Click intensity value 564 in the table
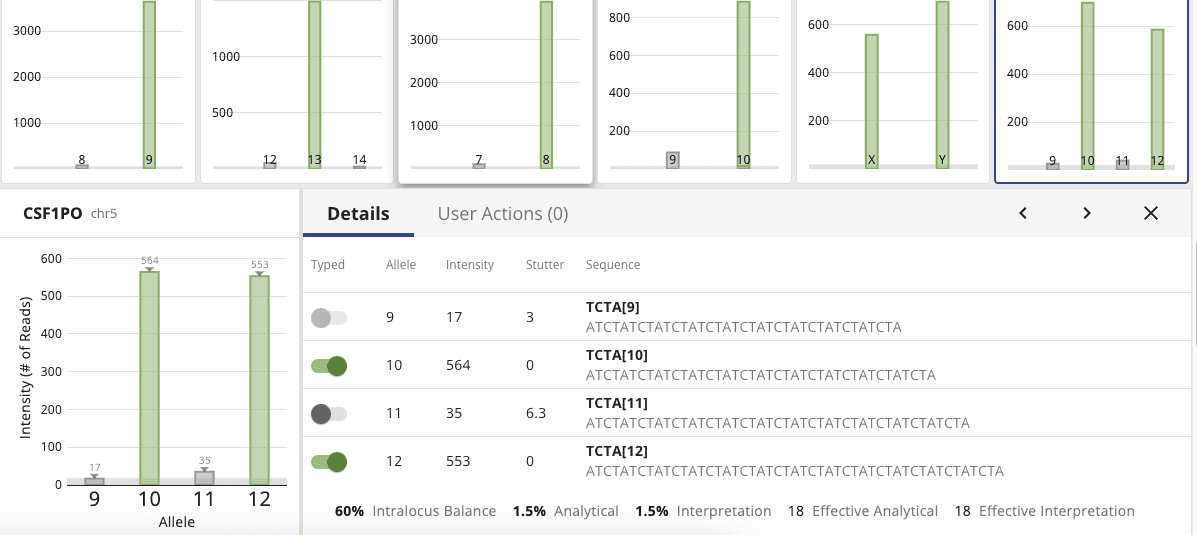1197x535 pixels. [x=458, y=366]
